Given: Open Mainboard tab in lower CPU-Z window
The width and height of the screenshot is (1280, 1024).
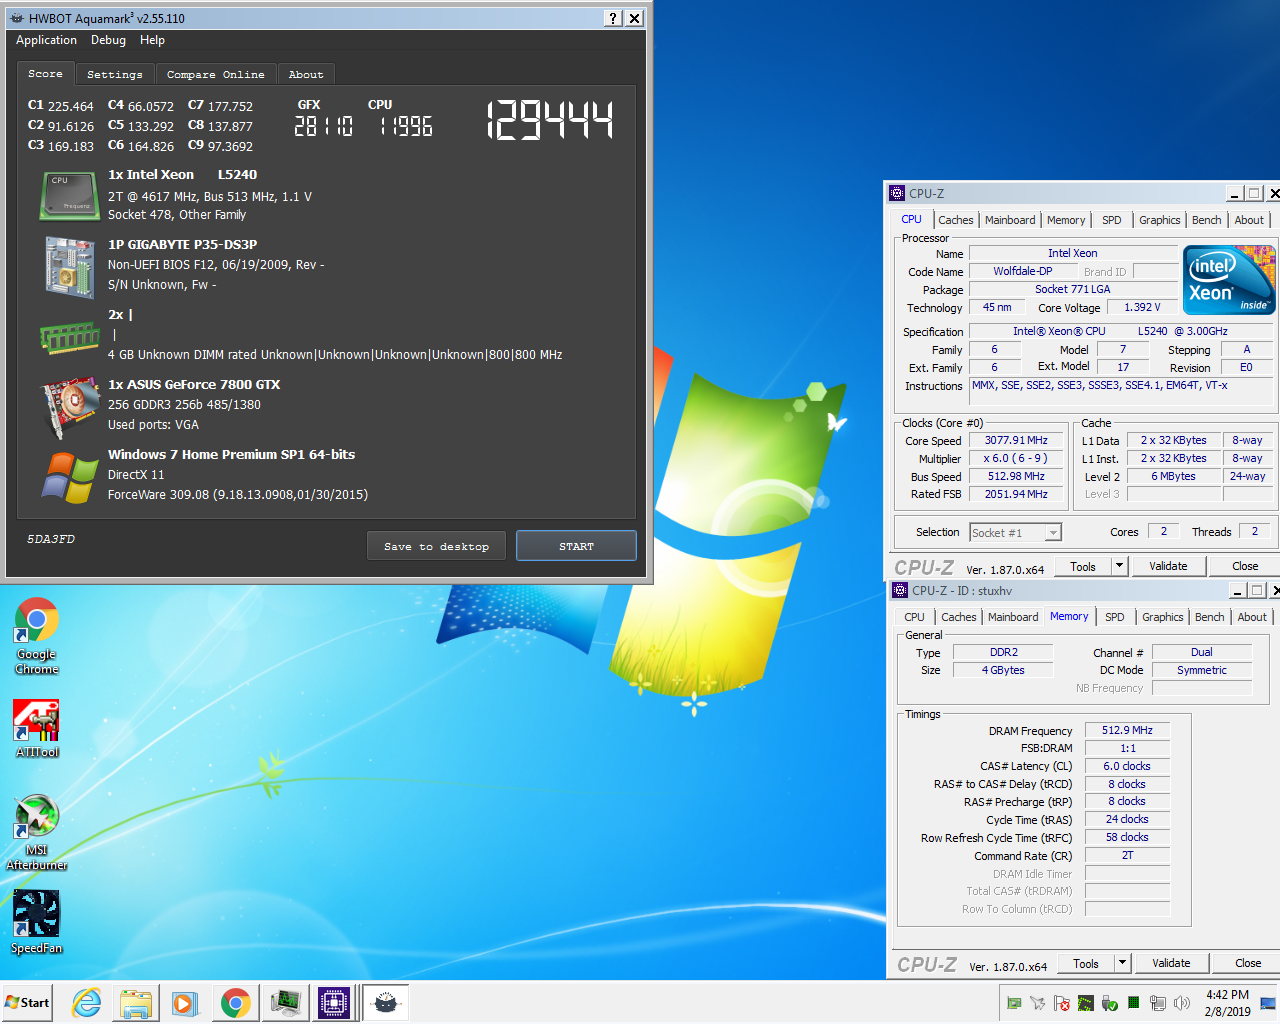Looking at the screenshot, I should [x=1013, y=617].
